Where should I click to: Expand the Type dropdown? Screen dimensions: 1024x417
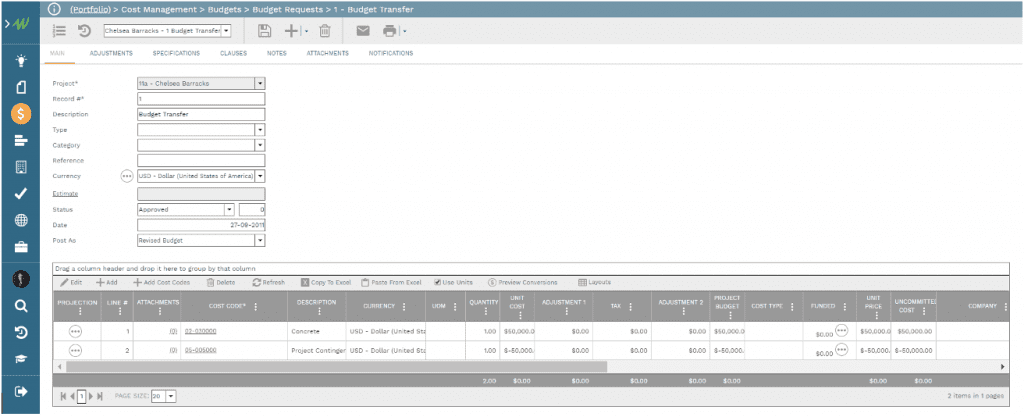(260, 130)
